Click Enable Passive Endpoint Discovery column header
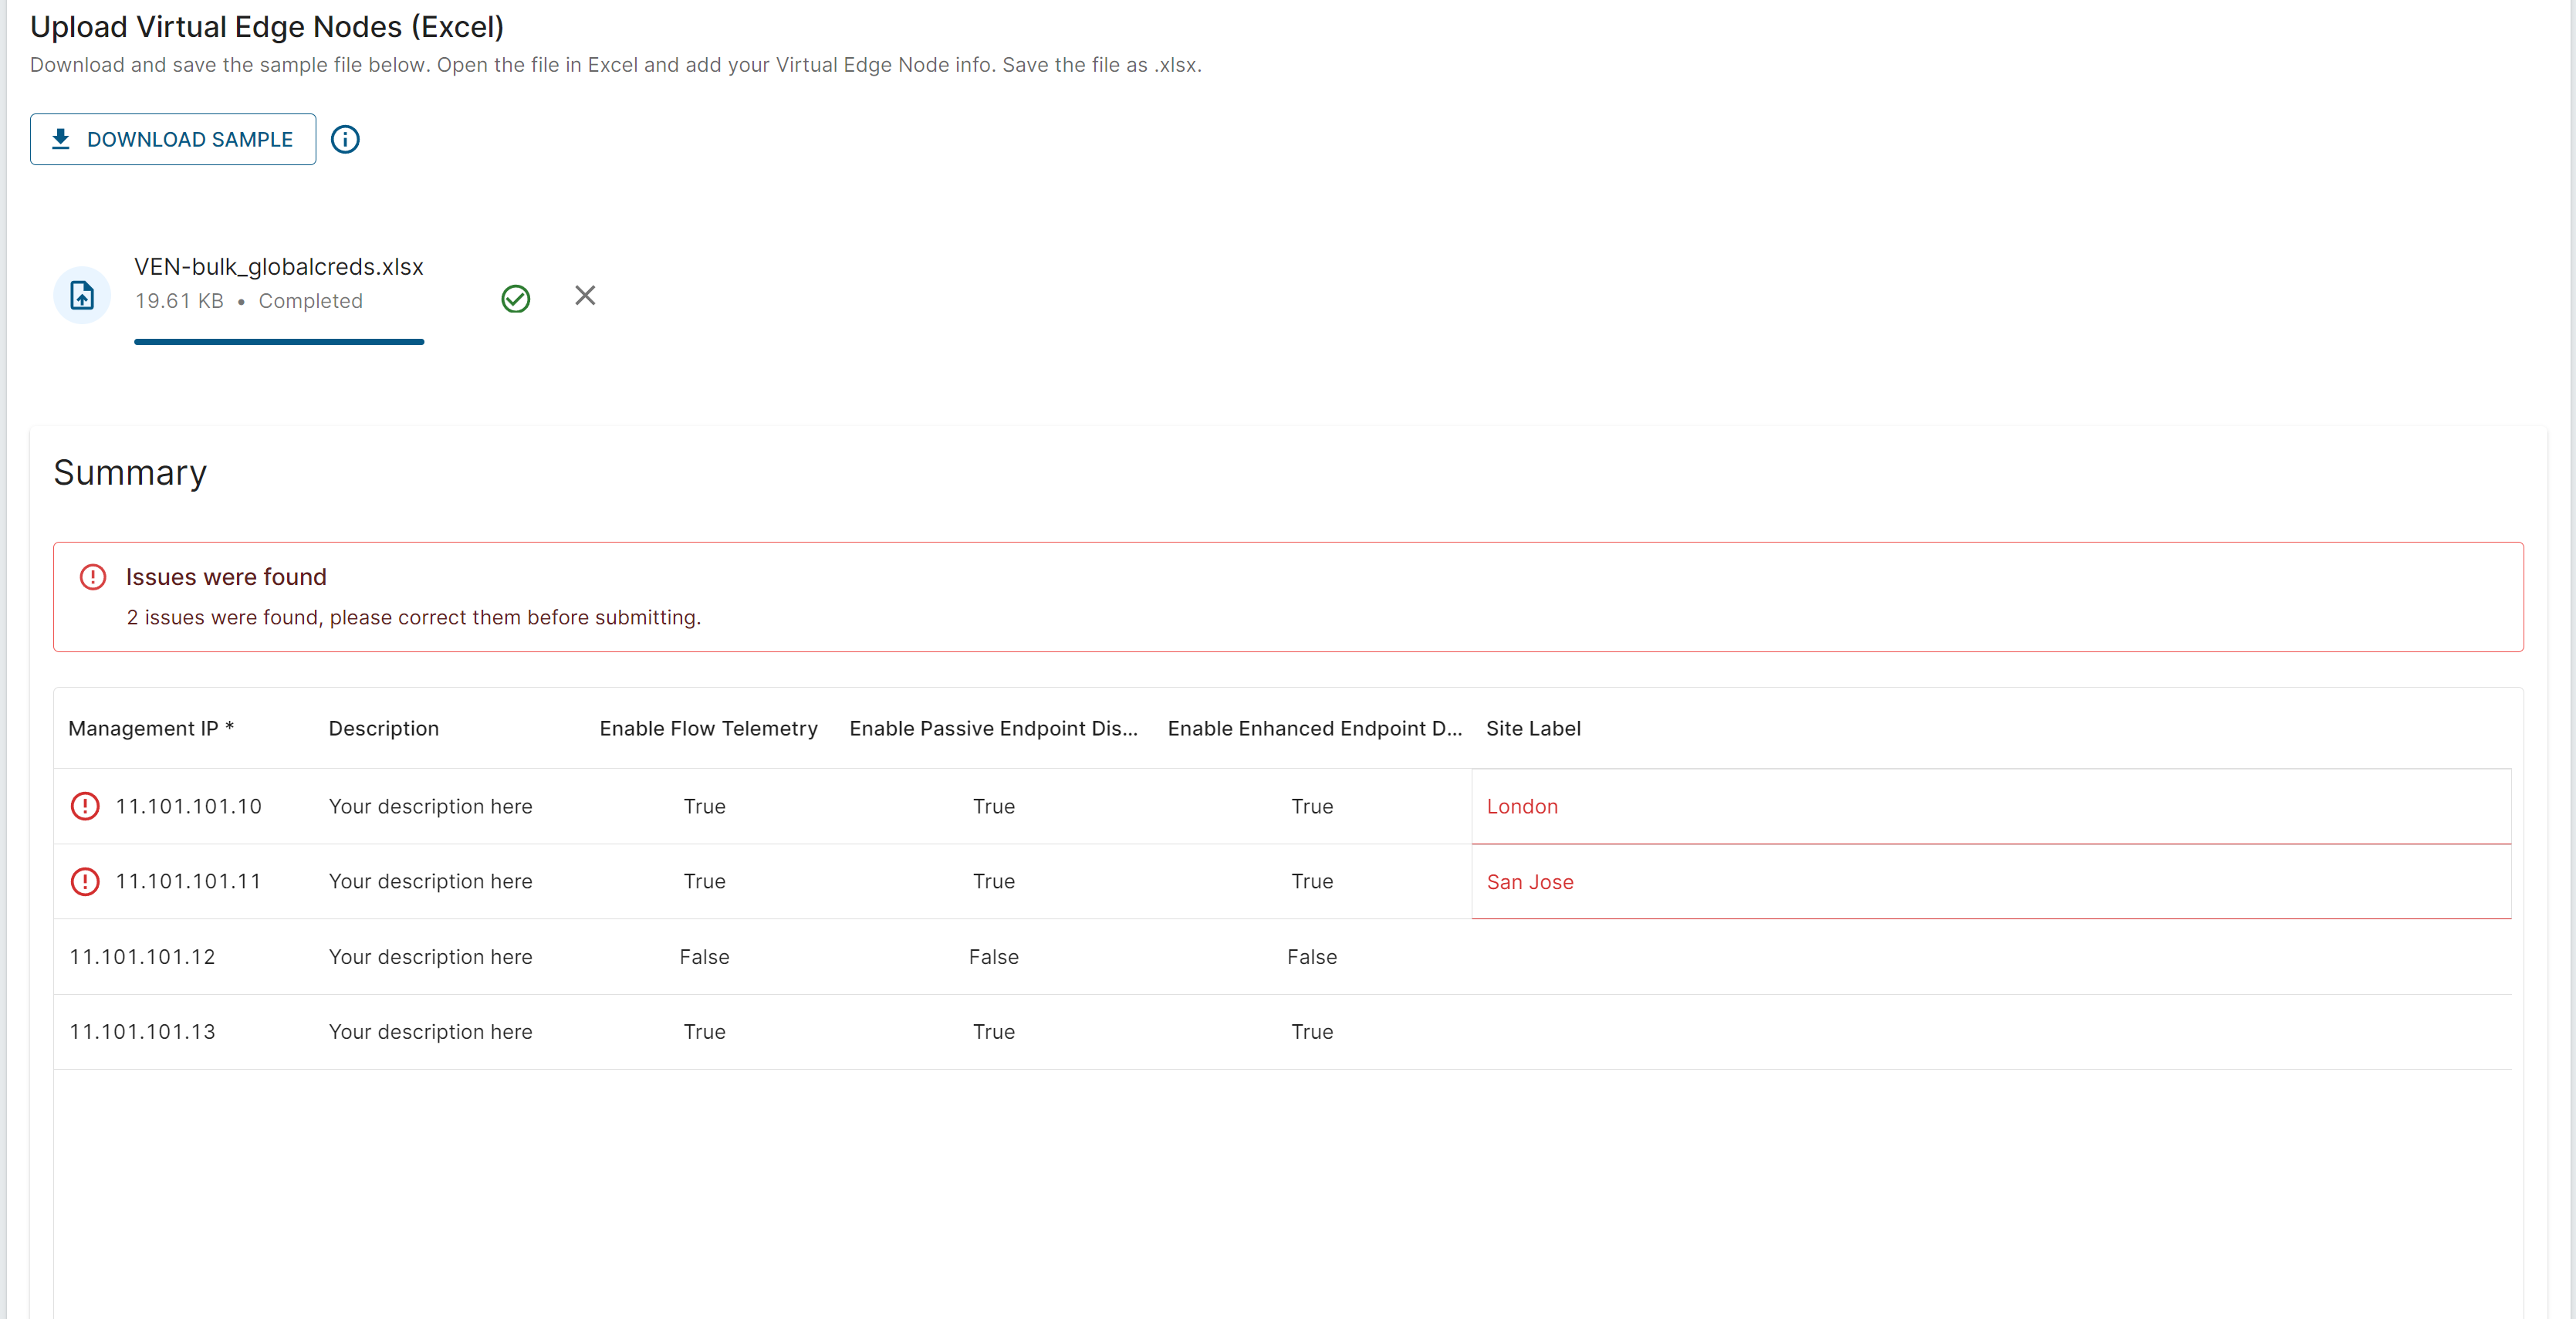This screenshot has width=2576, height=1319. click(x=993, y=728)
